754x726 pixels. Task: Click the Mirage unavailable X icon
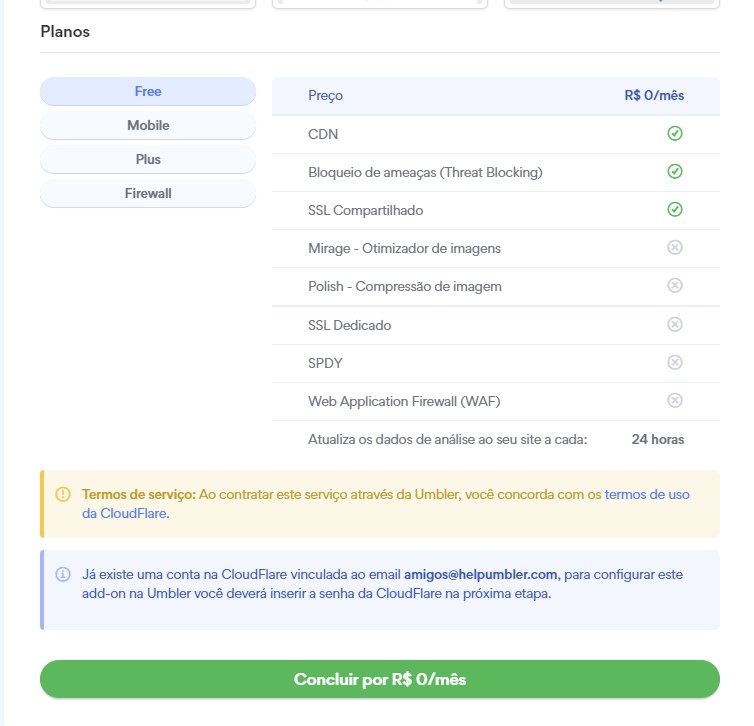pyautogui.click(x=675, y=248)
